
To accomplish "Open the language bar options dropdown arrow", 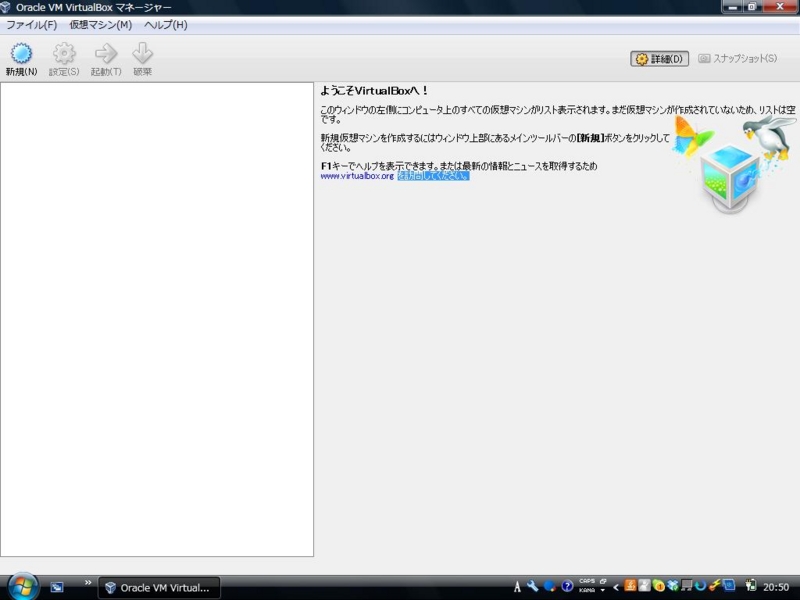I will (x=603, y=590).
